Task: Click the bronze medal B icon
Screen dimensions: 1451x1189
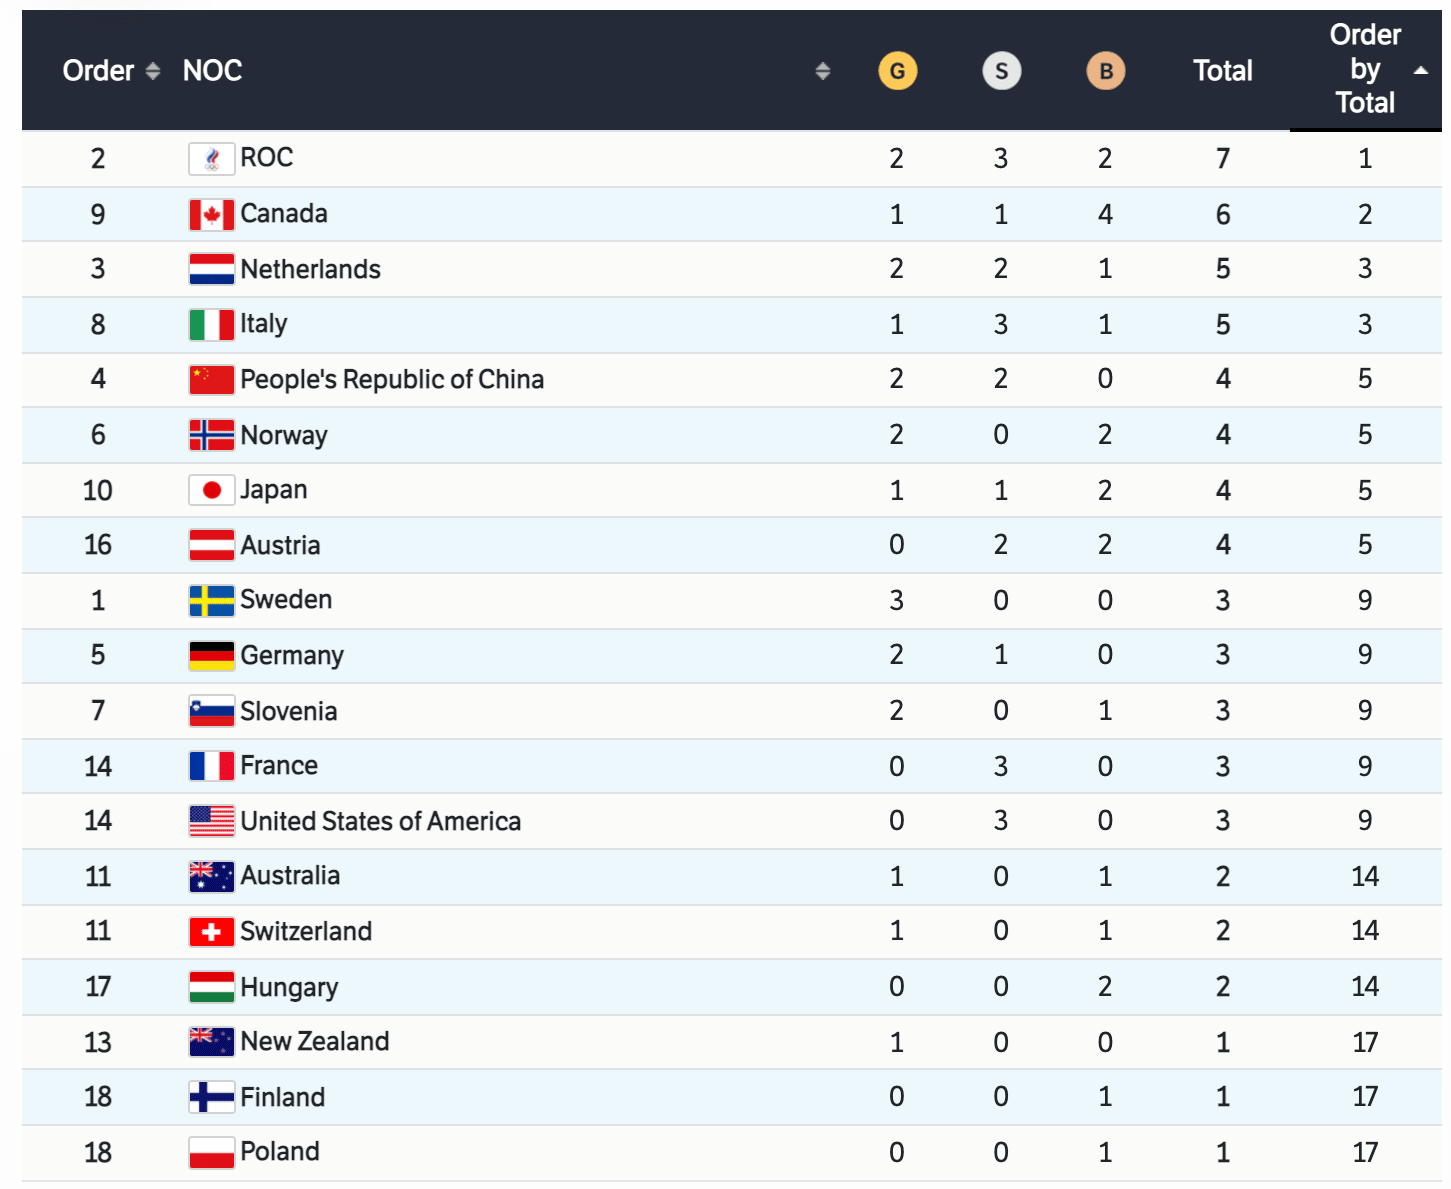Action: 1105,71
